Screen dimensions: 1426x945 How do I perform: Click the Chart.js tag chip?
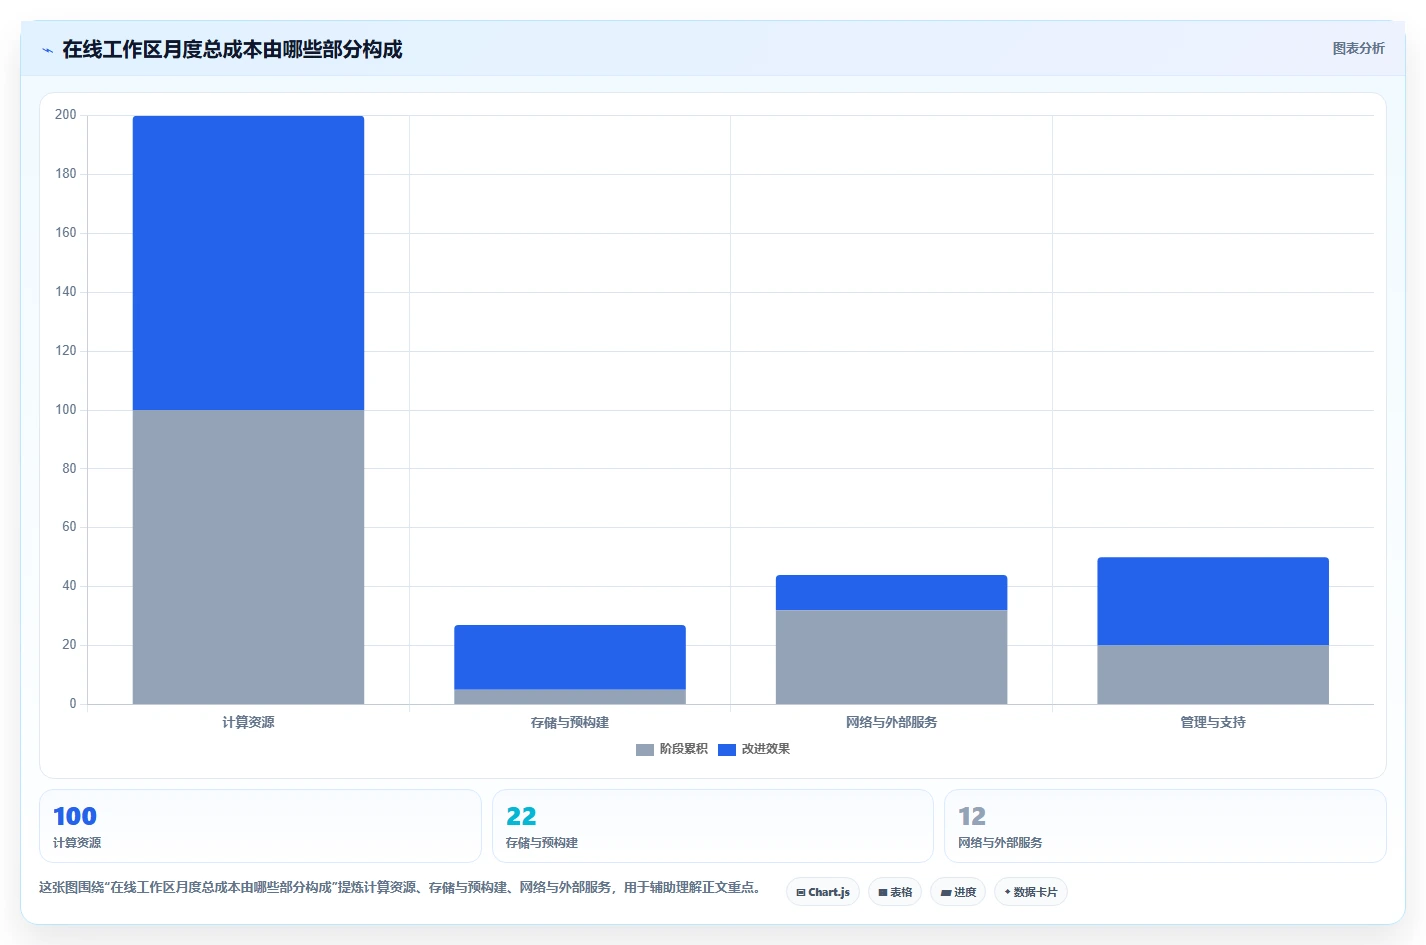[823, 892]
